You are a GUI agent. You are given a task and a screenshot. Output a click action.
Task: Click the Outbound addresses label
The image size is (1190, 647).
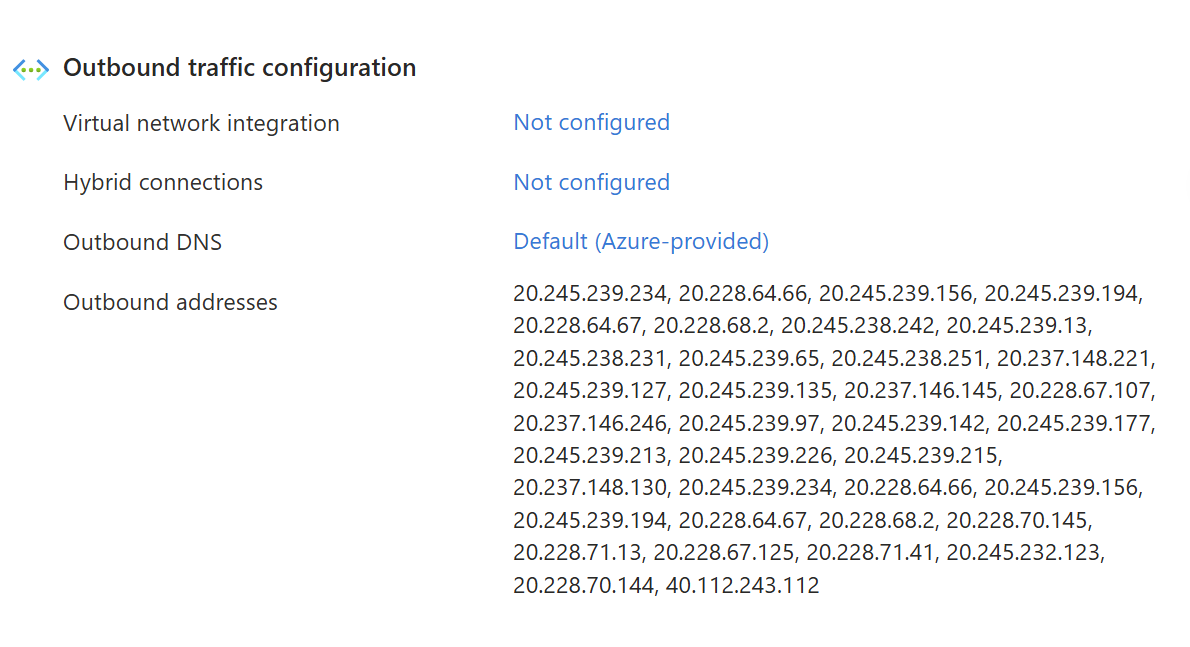pyautogui.click(x=170, y=303)
